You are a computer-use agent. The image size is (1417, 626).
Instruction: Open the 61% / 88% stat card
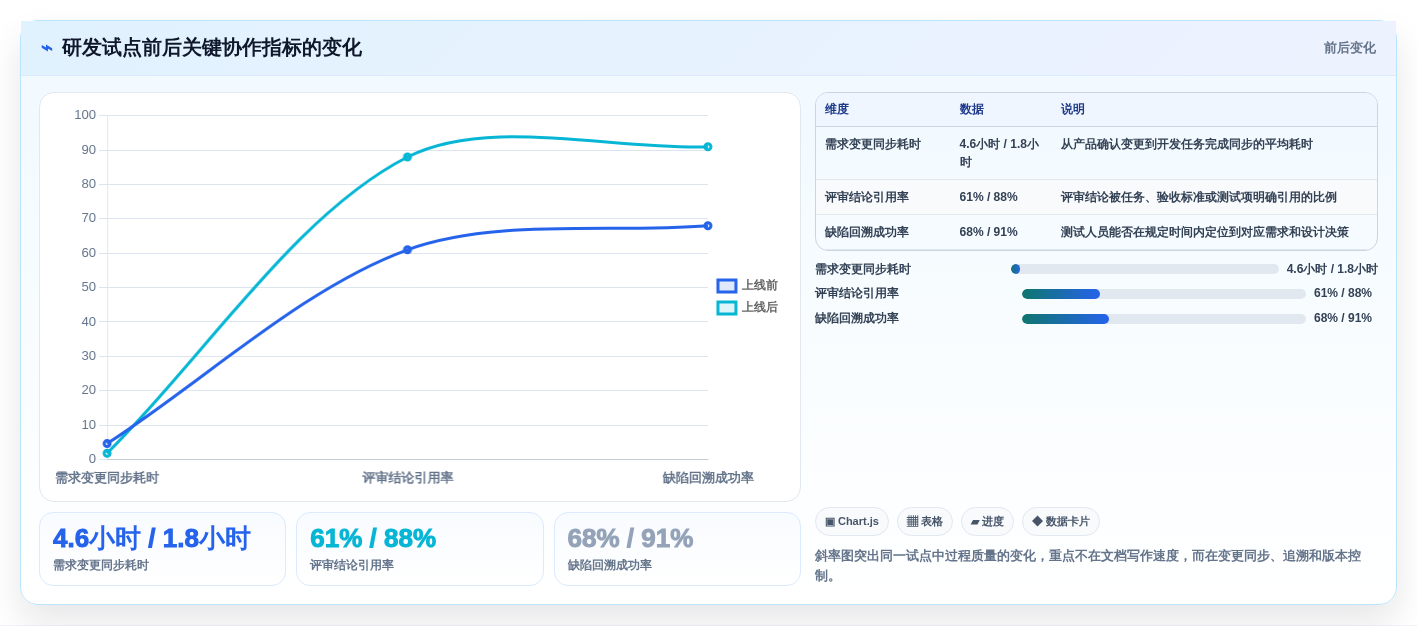420,549
